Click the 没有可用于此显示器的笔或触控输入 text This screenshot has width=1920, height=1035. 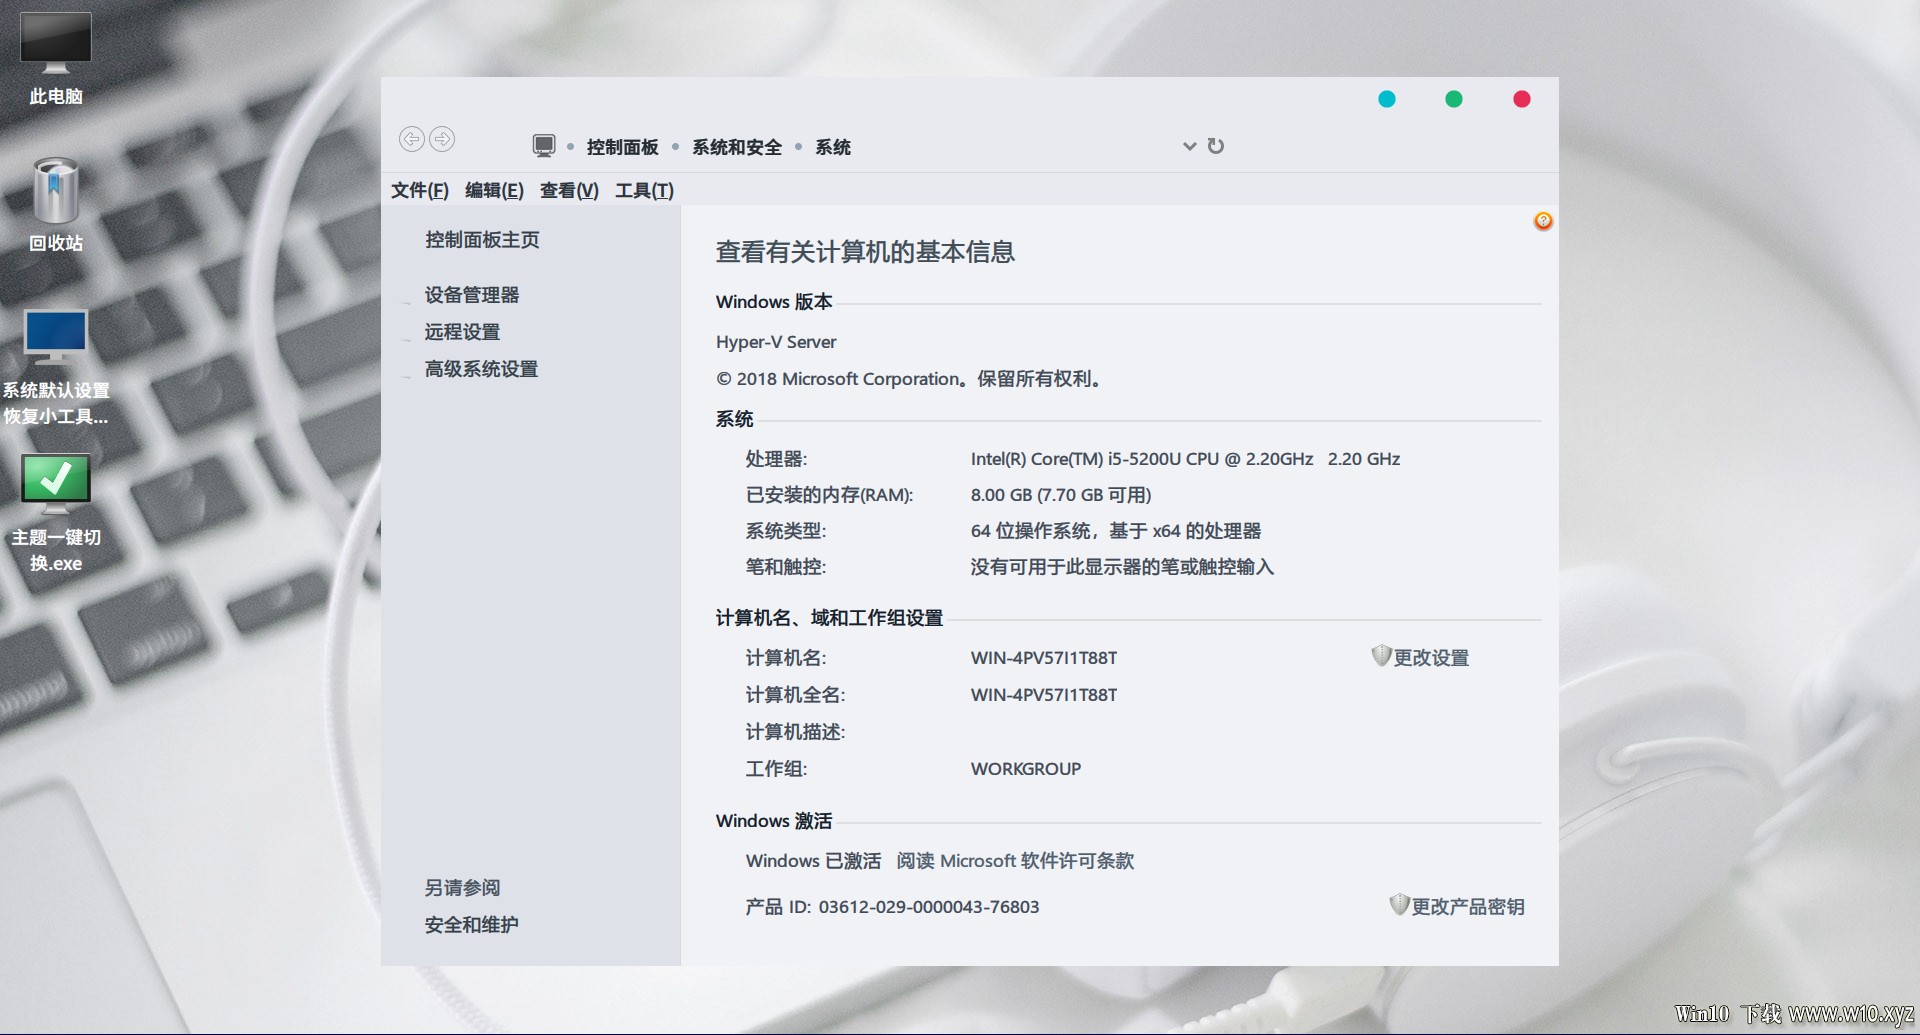(1122, 567)
